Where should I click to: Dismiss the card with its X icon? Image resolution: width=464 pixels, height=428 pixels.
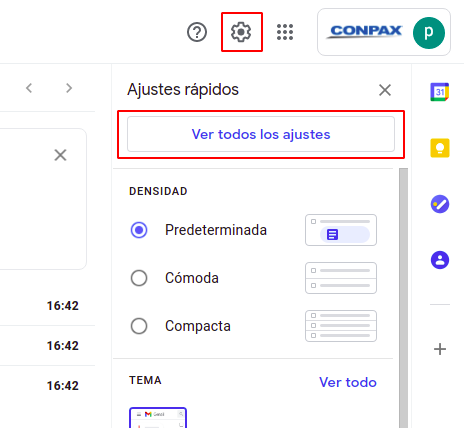(60, 155)
